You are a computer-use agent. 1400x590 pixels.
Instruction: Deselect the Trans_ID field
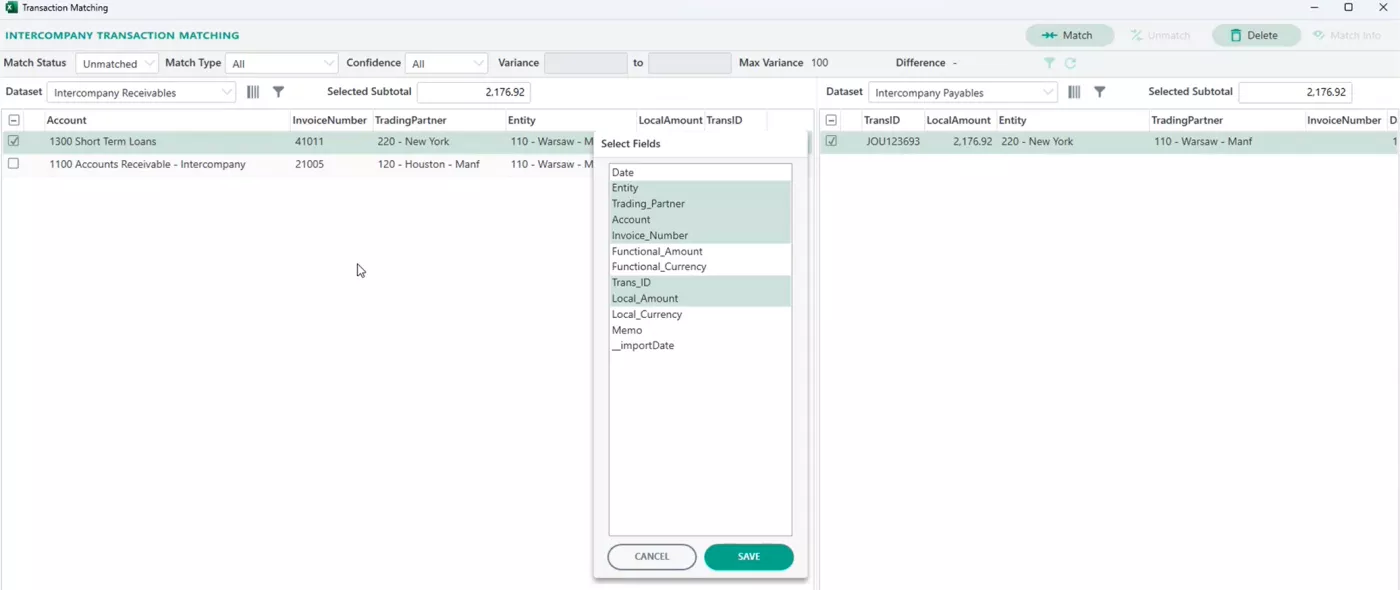coord(700,283)
